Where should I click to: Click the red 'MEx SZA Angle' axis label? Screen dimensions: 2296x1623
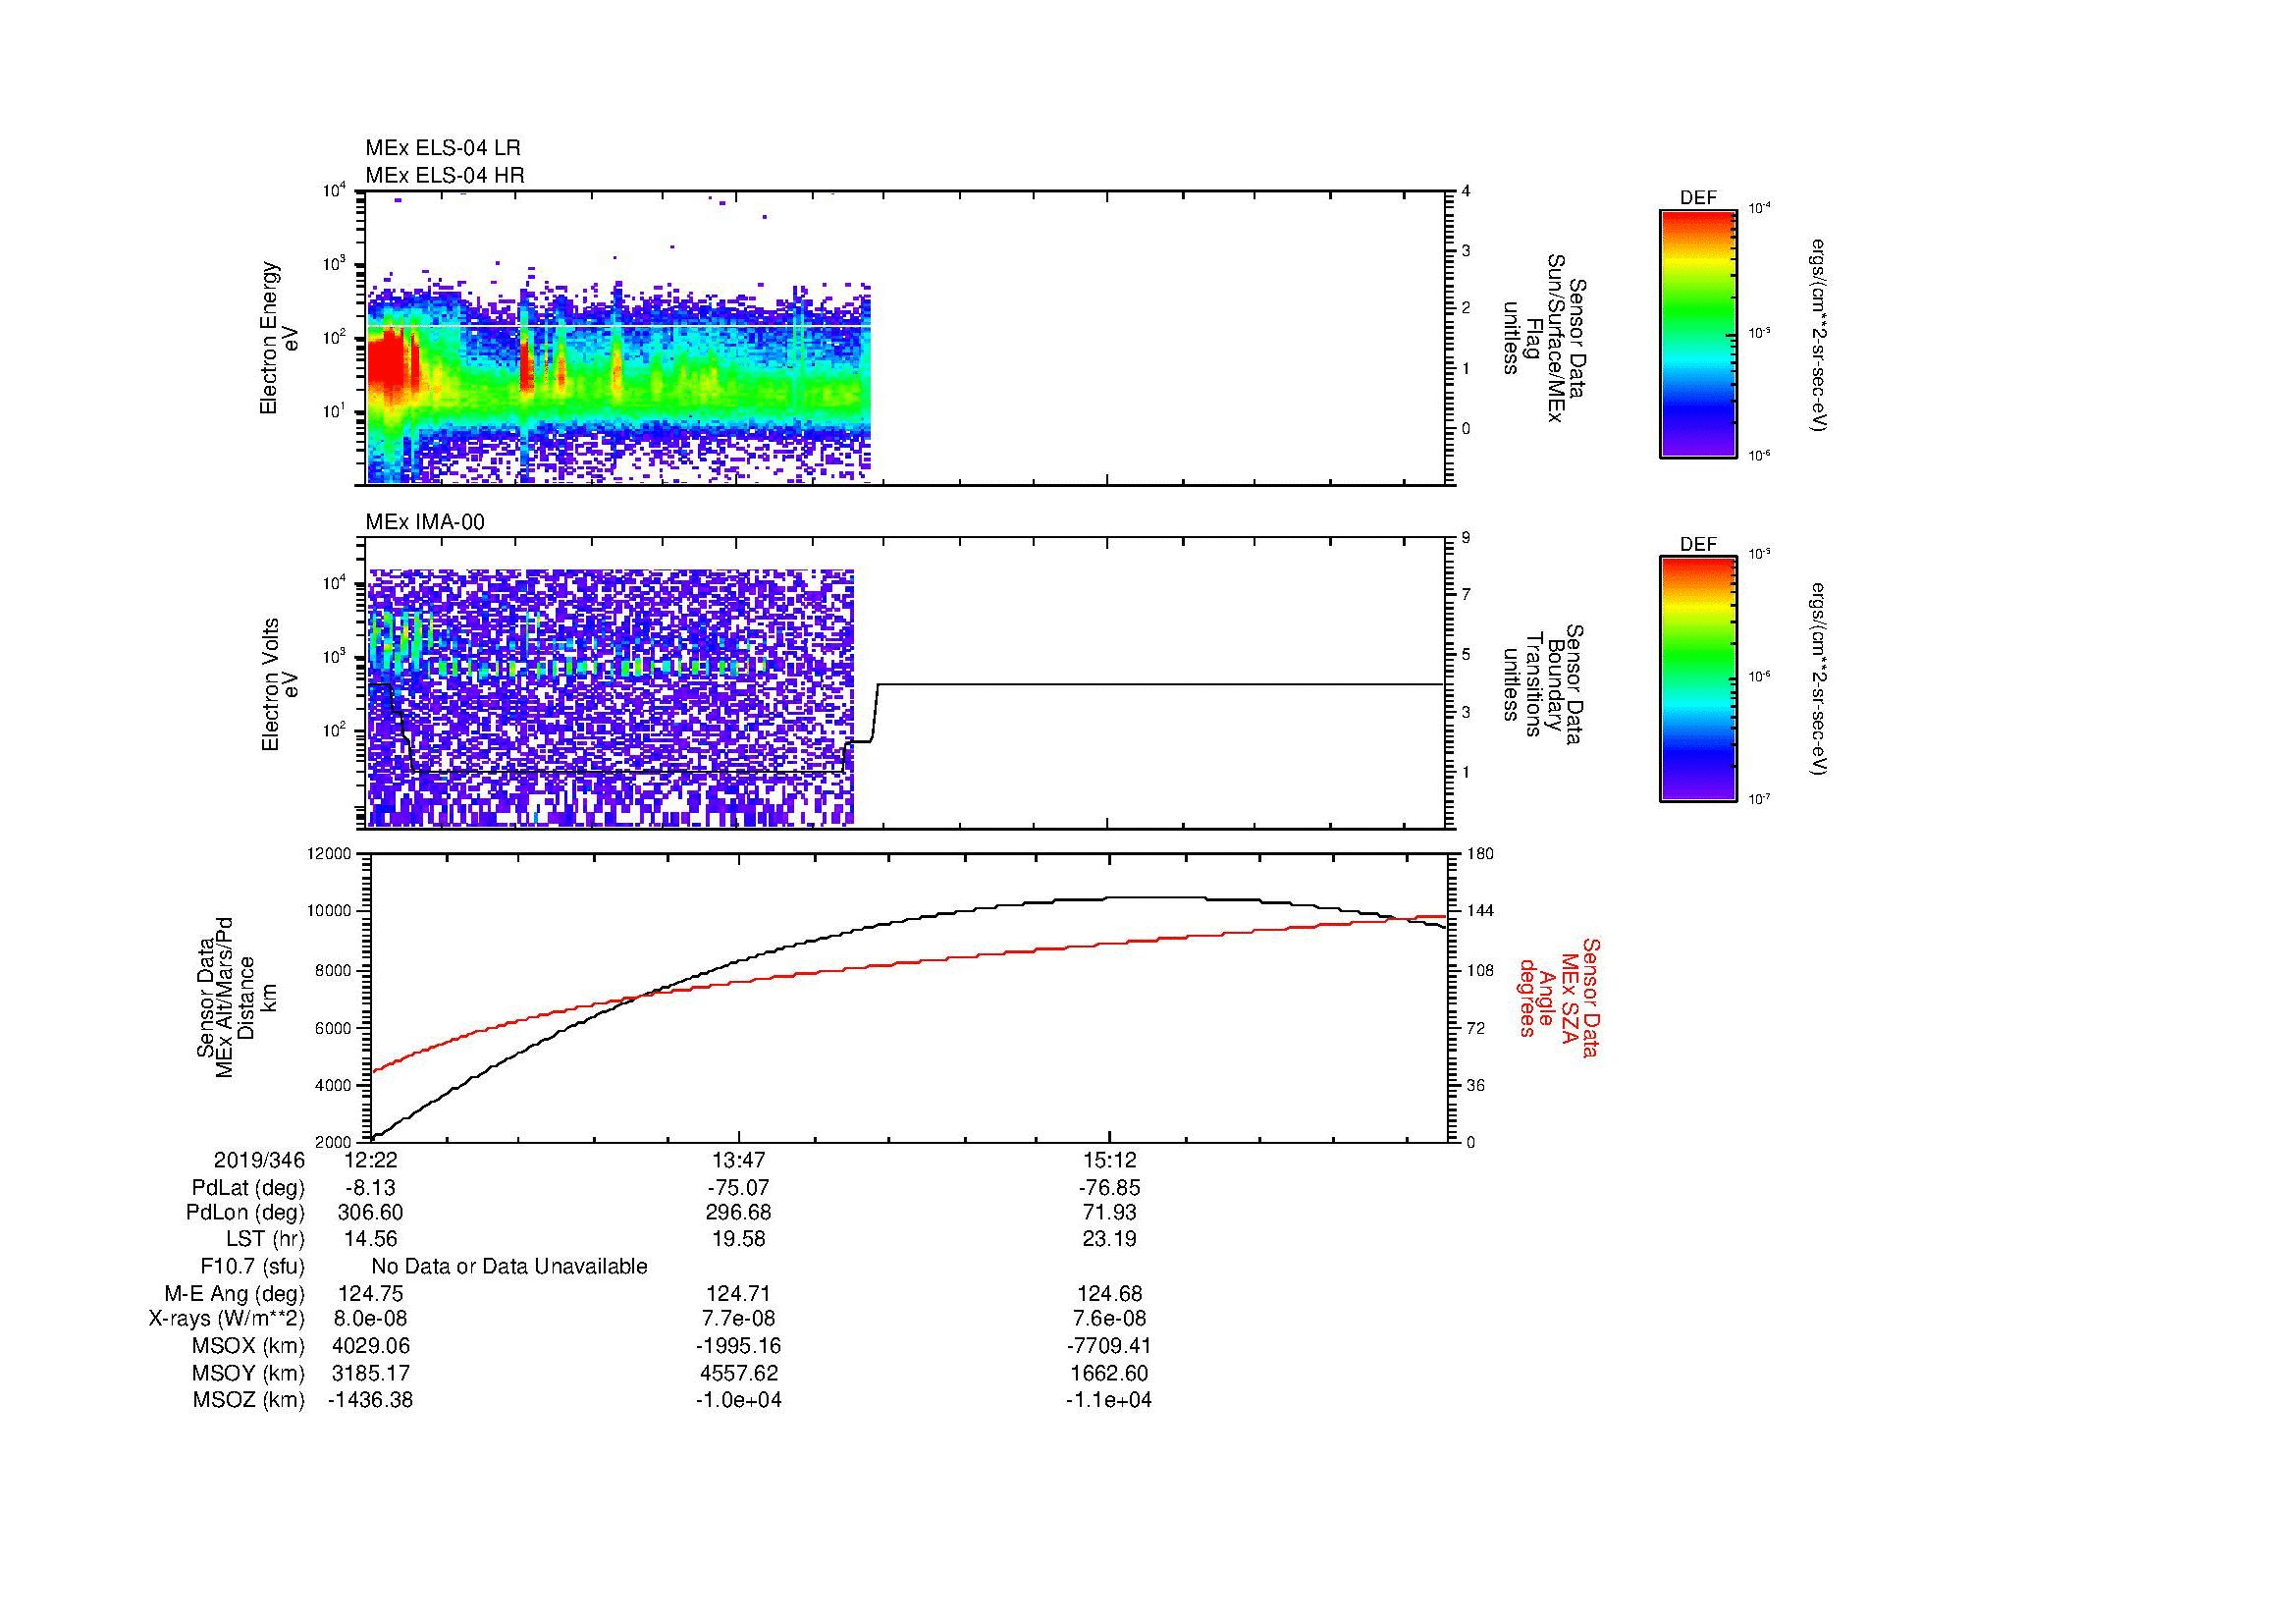(1558, 997)
